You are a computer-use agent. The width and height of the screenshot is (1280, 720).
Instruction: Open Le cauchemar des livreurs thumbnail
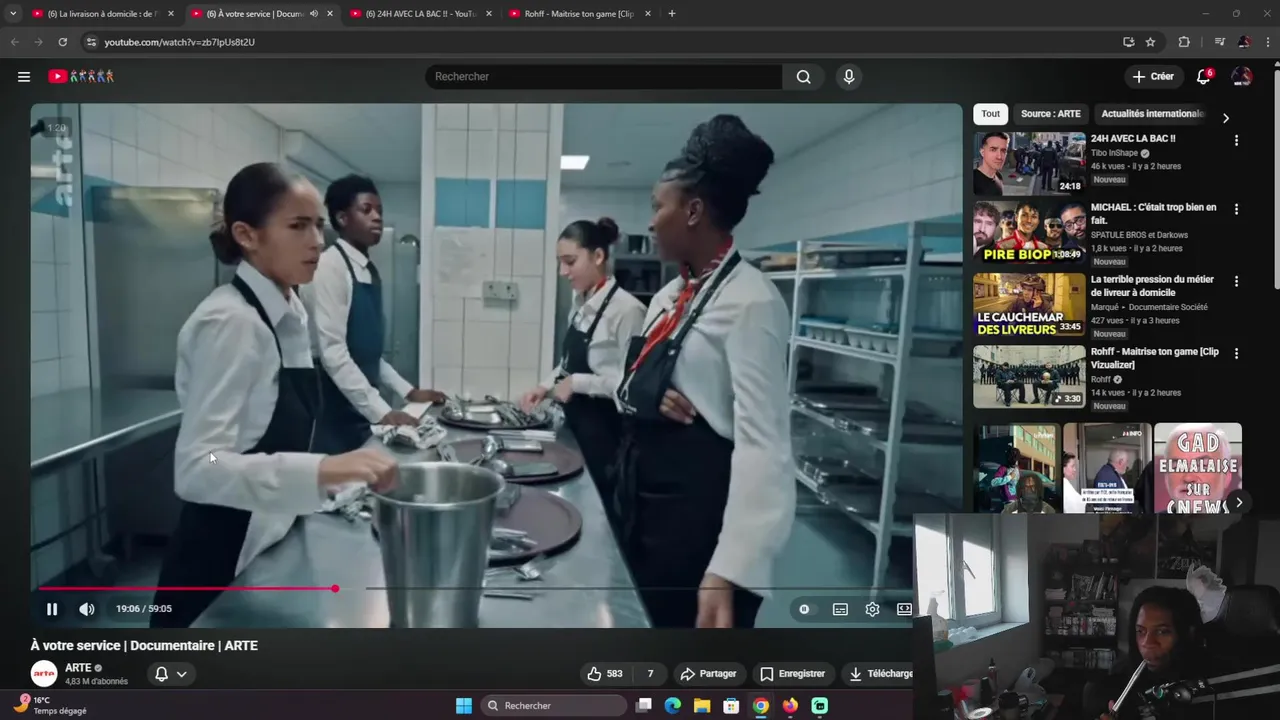[x=1029, y=305]
